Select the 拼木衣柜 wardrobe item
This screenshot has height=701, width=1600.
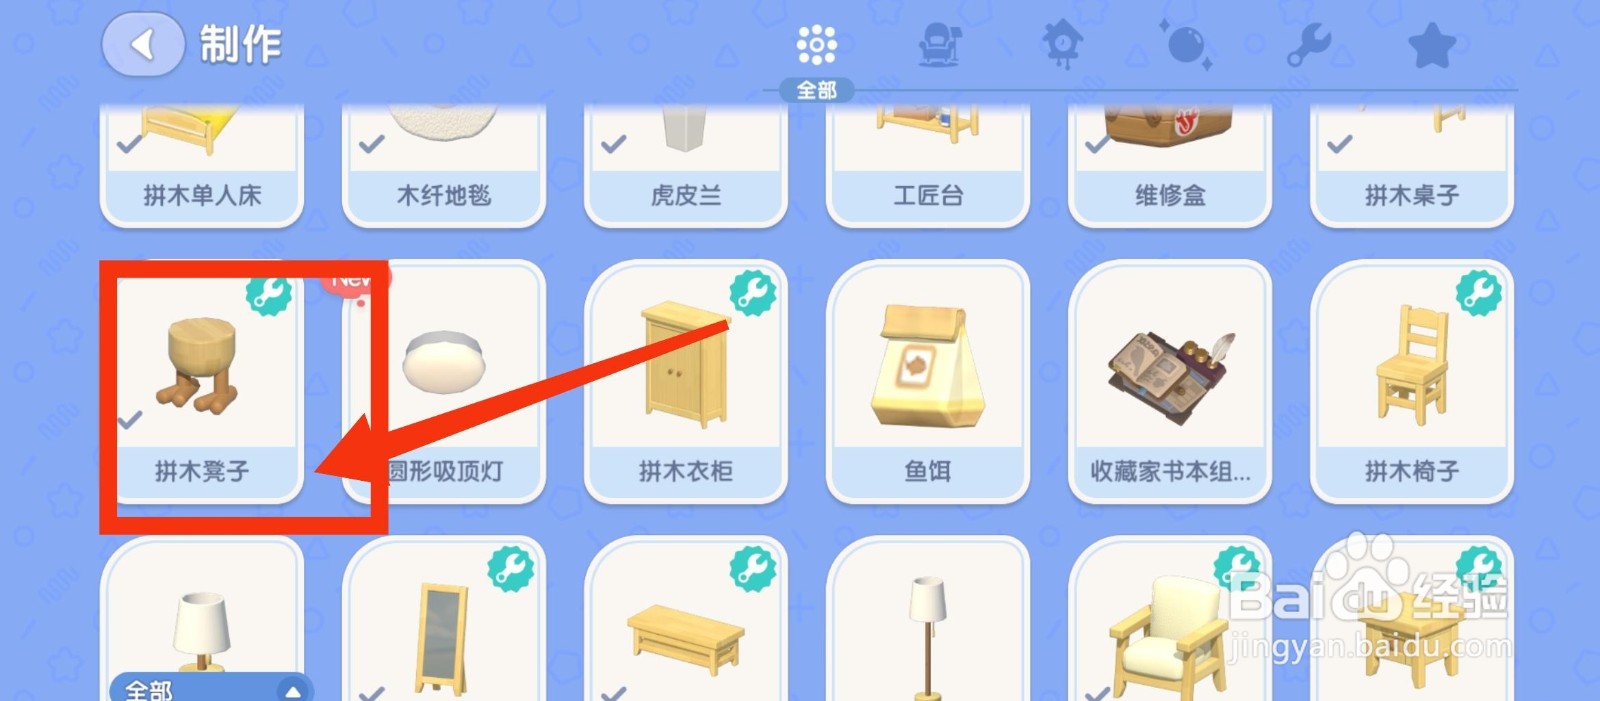[x=686, y=382]
